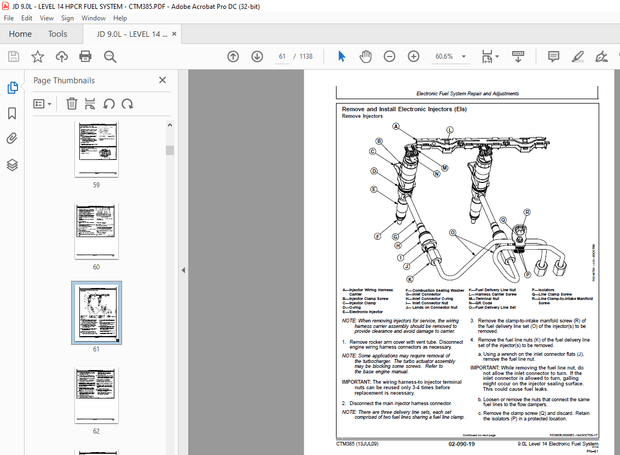
Task: Choose the Selection arrow tool
Action: (342, 57)
